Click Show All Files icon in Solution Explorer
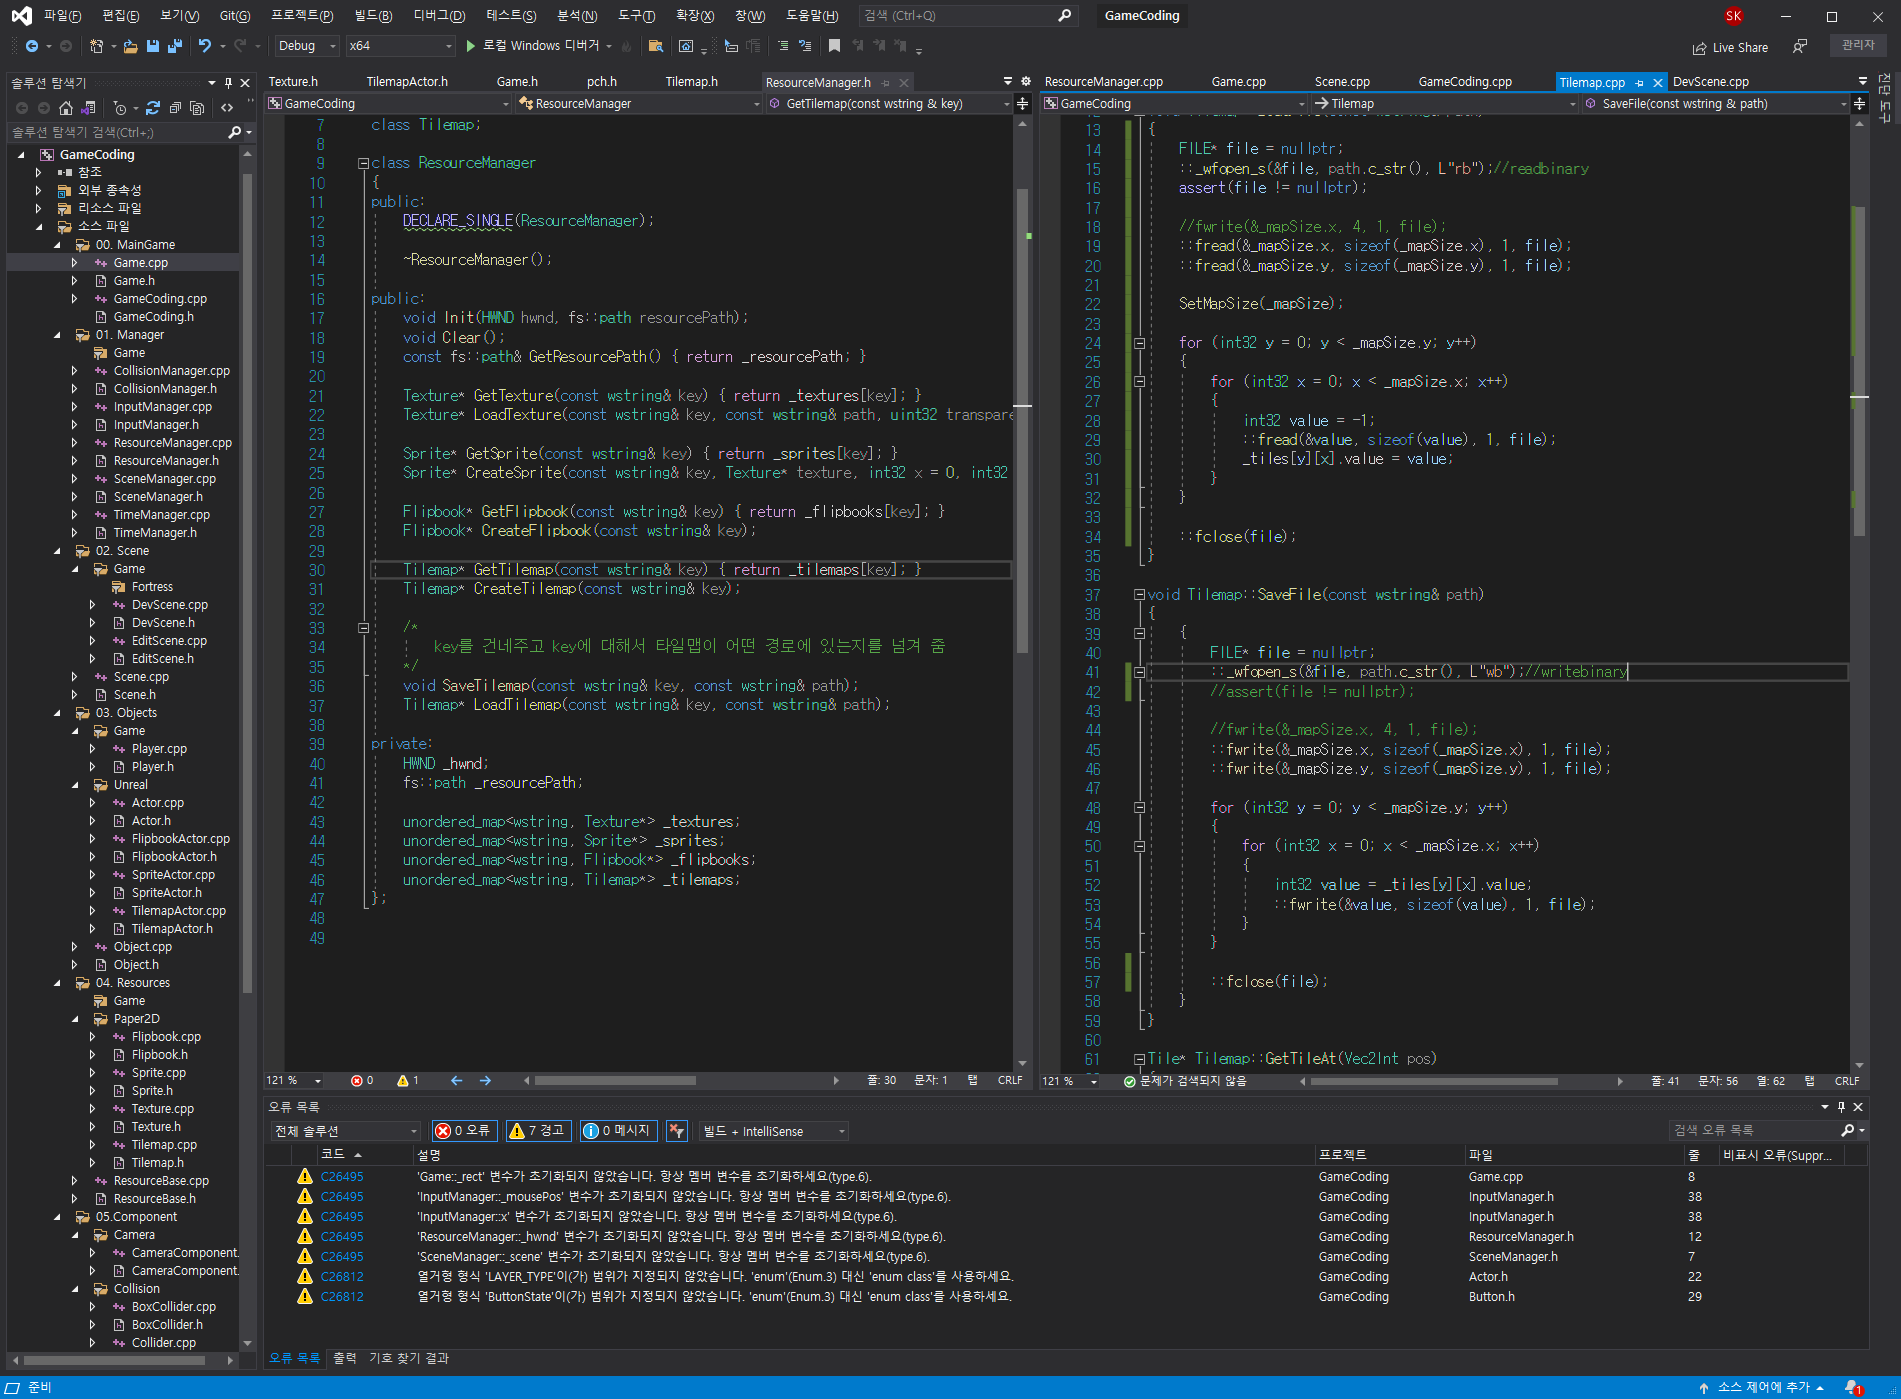Screen dimensions: 1901x1399 point(197,108)
